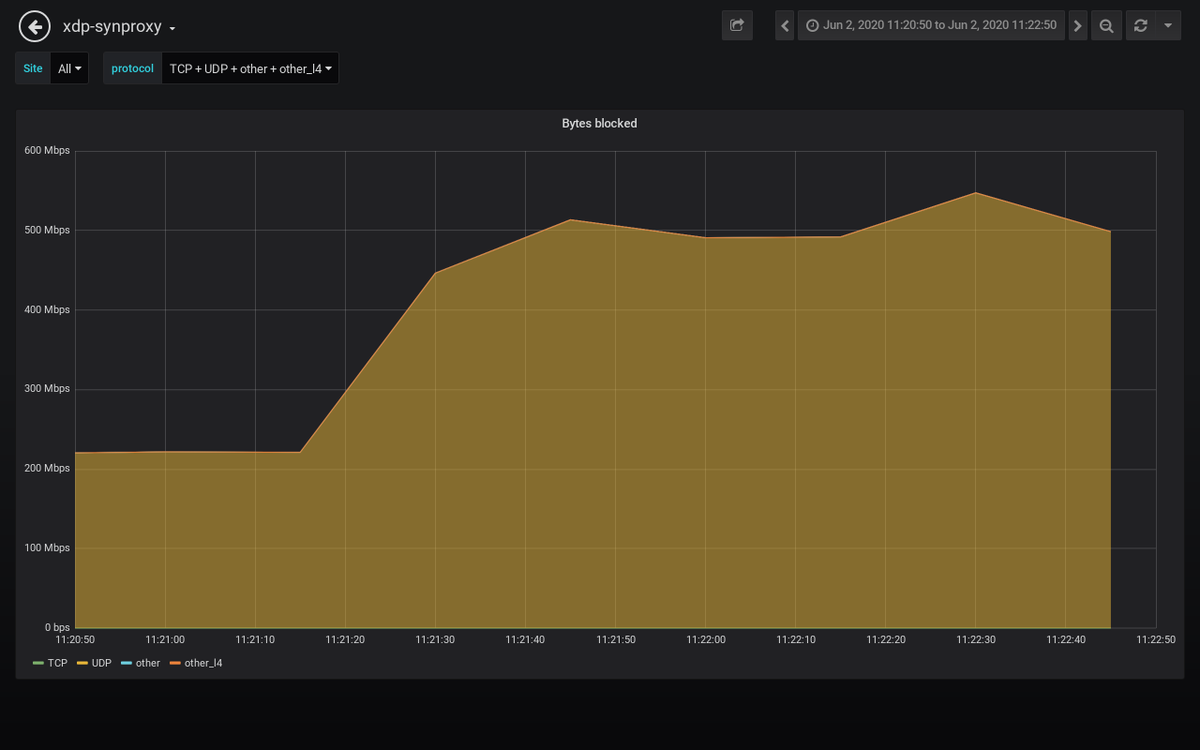Shift time range forward with right chevron
1200x750 pixels.
[x=1077, y=25]
